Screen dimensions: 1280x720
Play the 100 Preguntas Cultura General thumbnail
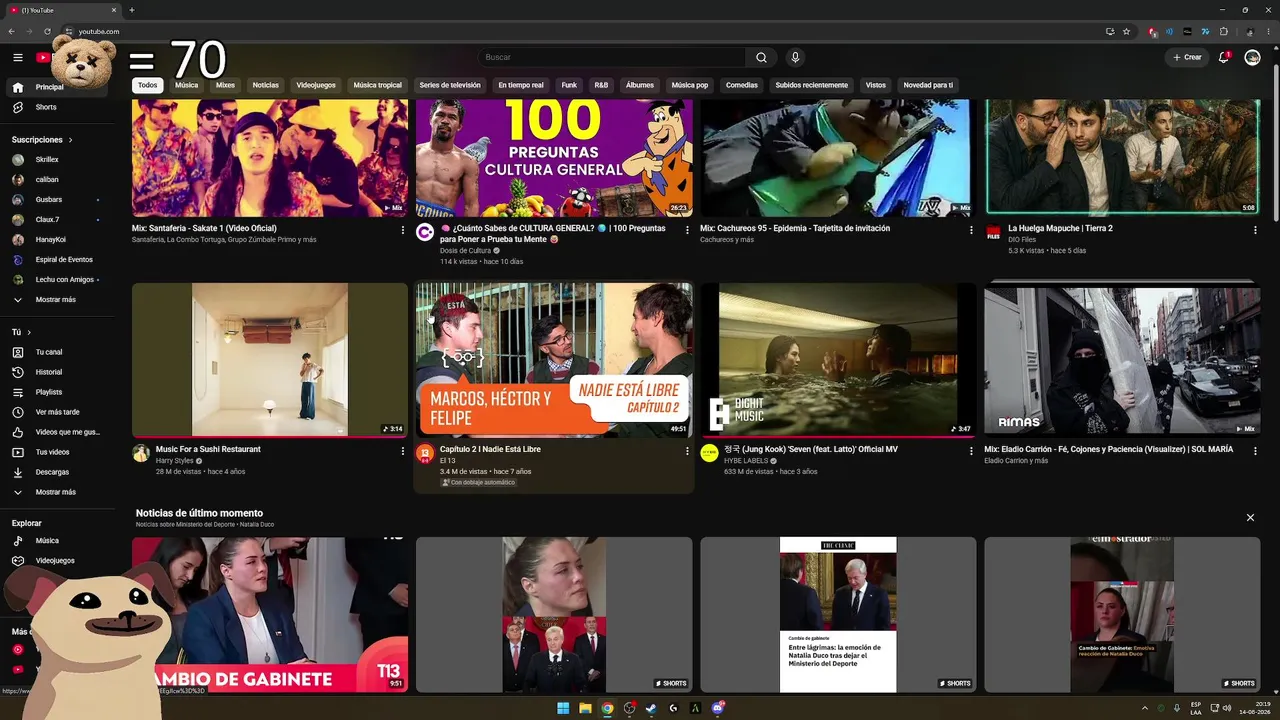click(x=554, y=158)
